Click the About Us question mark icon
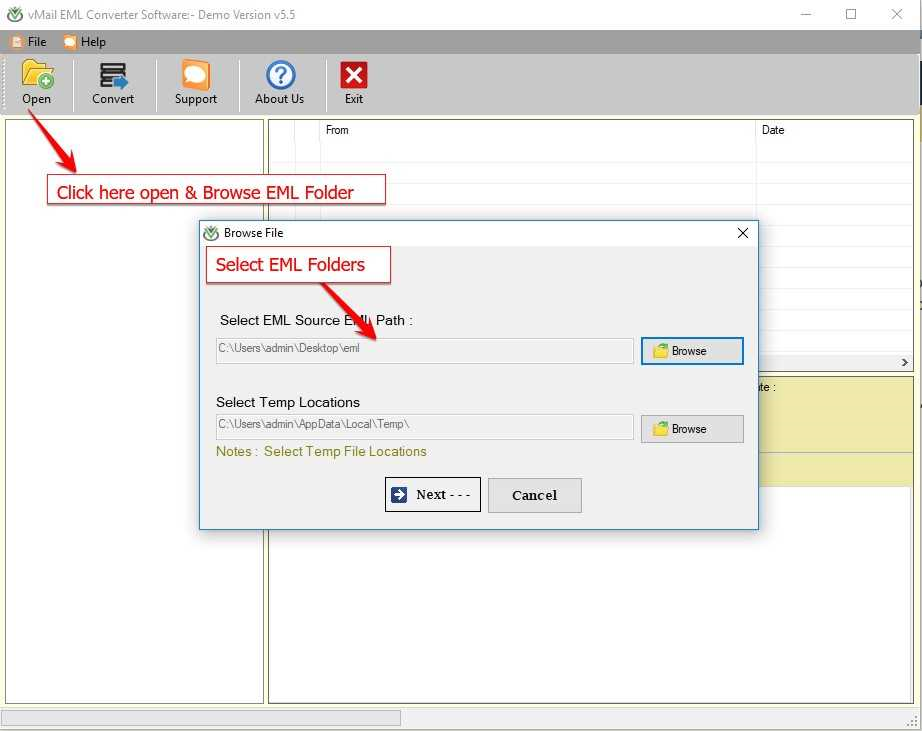 [x=280, y=76]
